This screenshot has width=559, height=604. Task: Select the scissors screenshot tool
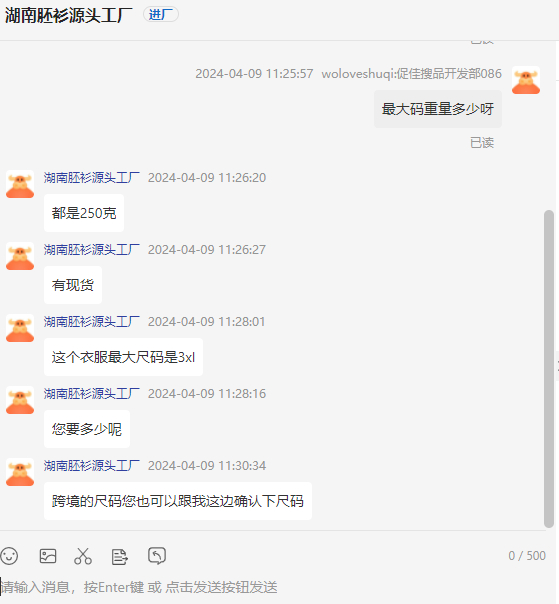tap(83, 556)
